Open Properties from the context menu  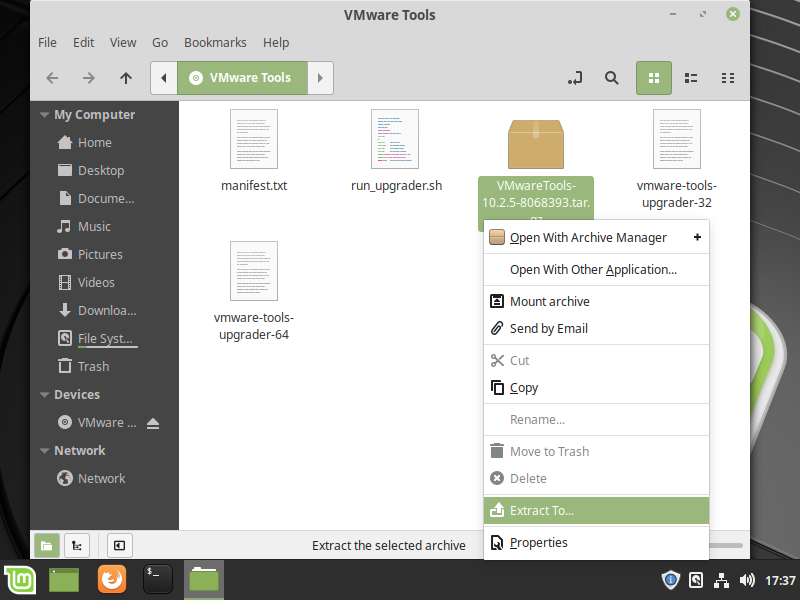tap(596, 543)
